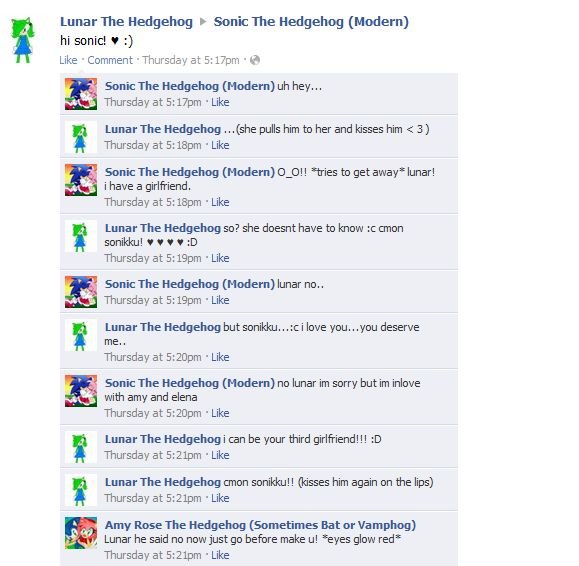Open the Lunar The Hedgehog link in the post header
Screen dimensions: 579x566
[126, 21]
